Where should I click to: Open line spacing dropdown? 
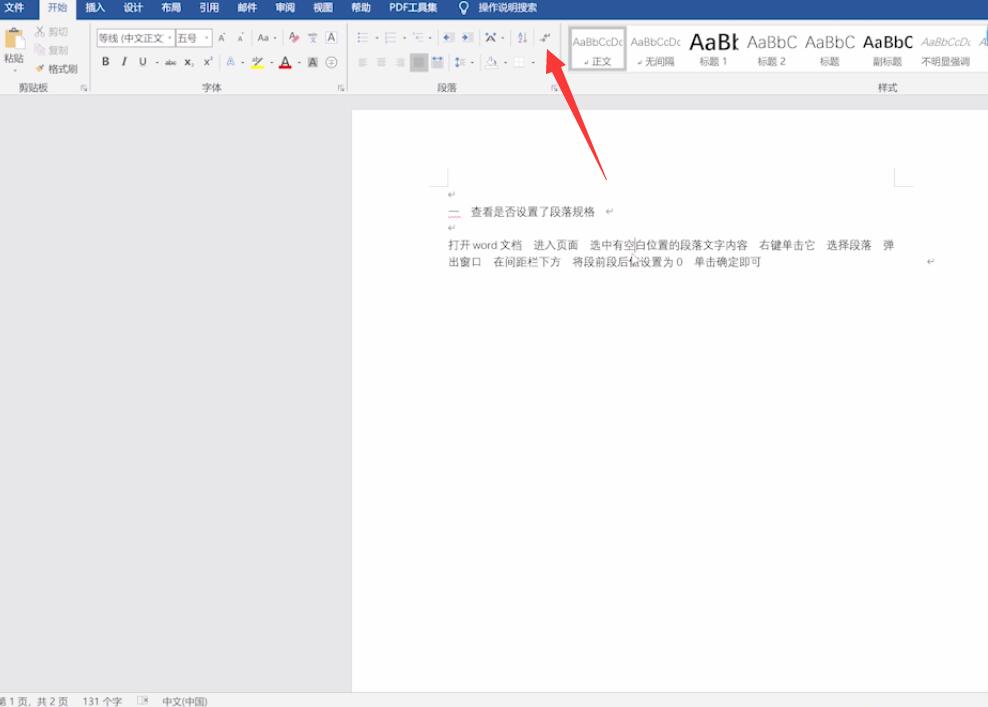tap(463, 62)
